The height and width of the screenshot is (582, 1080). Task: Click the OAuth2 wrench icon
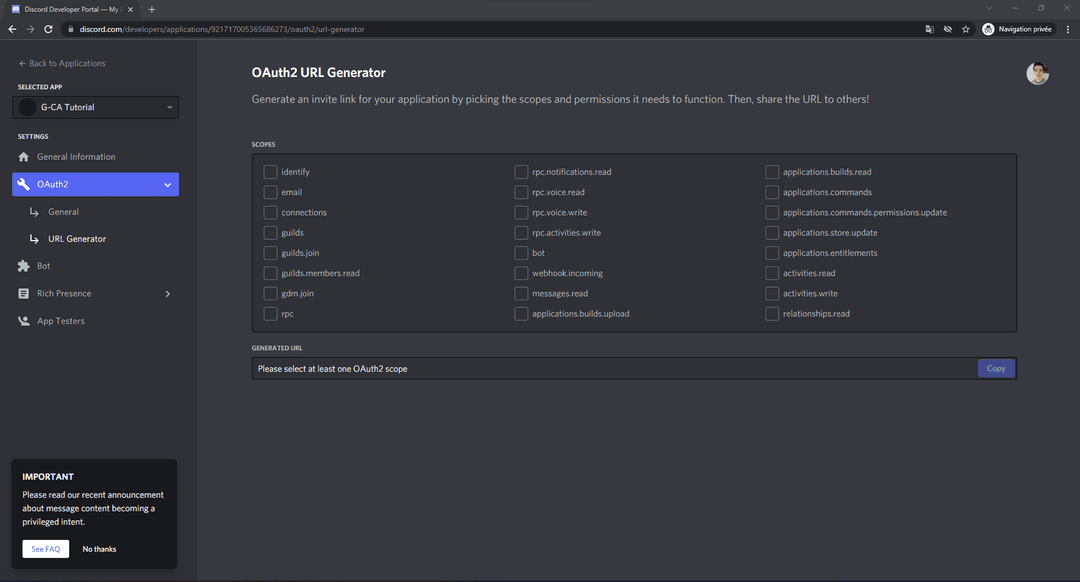coord(23,184)
